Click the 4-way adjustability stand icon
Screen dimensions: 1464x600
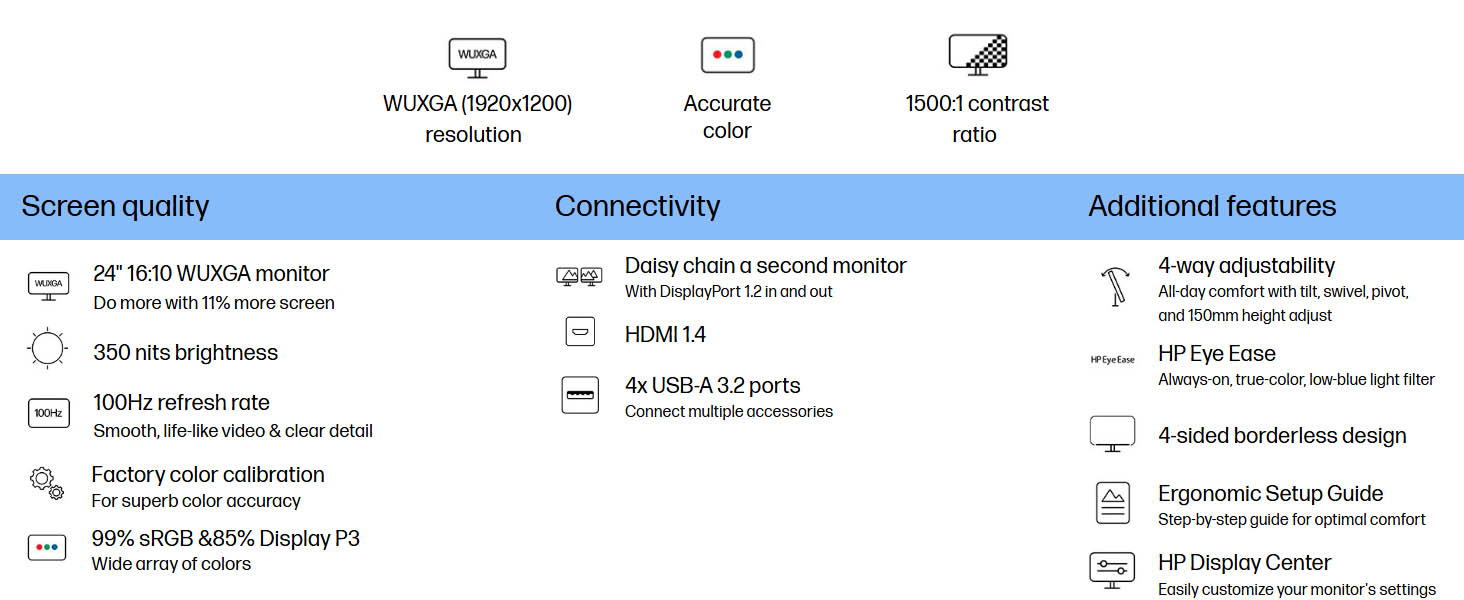(1112, 286)
